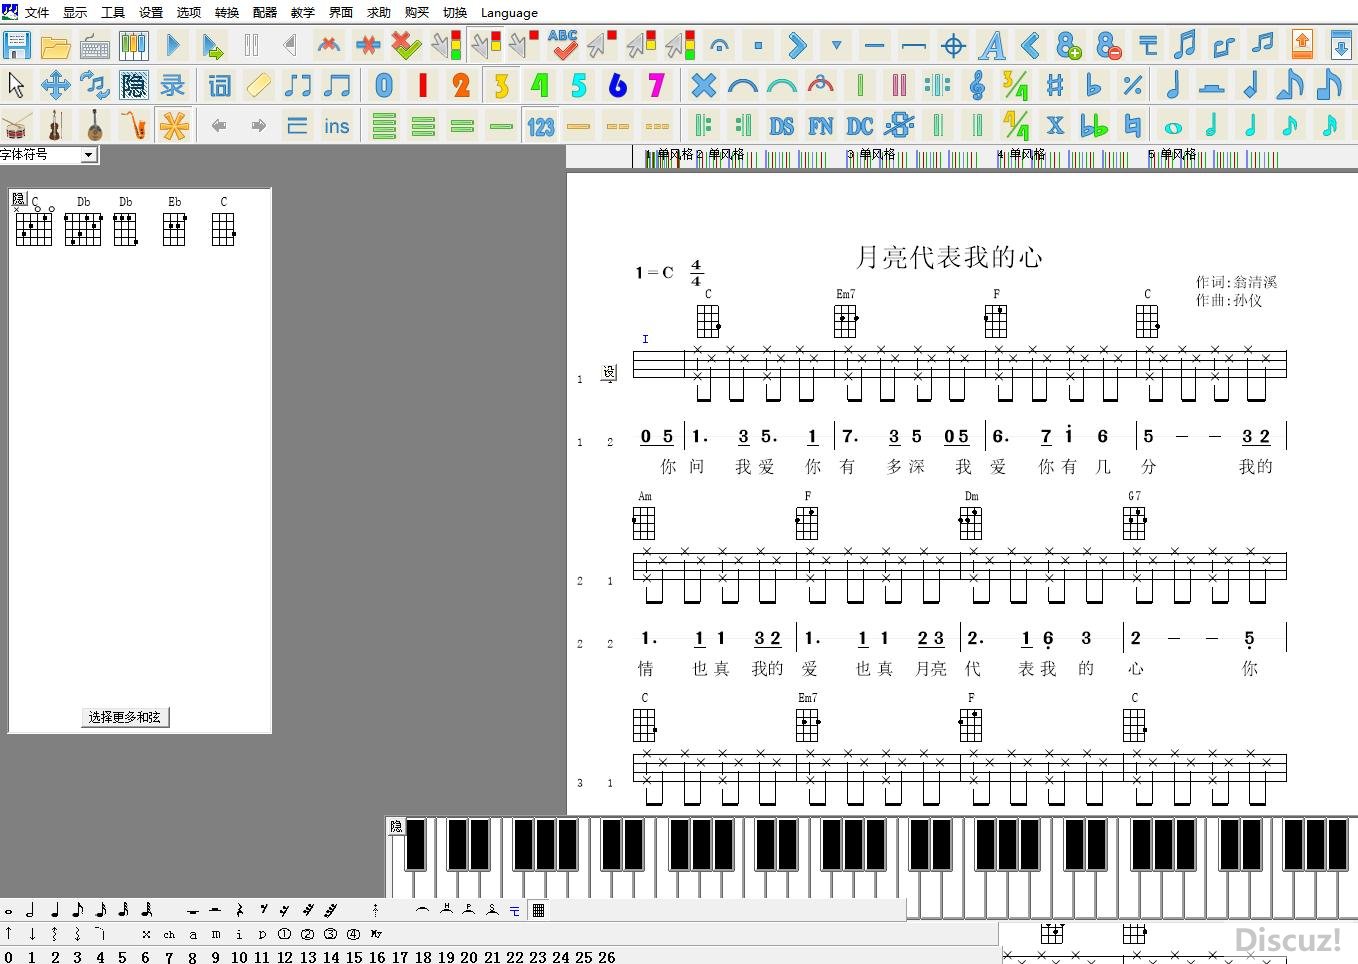Image resolution: width=1358 pixels, height=964 pixels.
Task: Toggle the 隐 hide button in toolbar
Action: [x=133, y=85]
